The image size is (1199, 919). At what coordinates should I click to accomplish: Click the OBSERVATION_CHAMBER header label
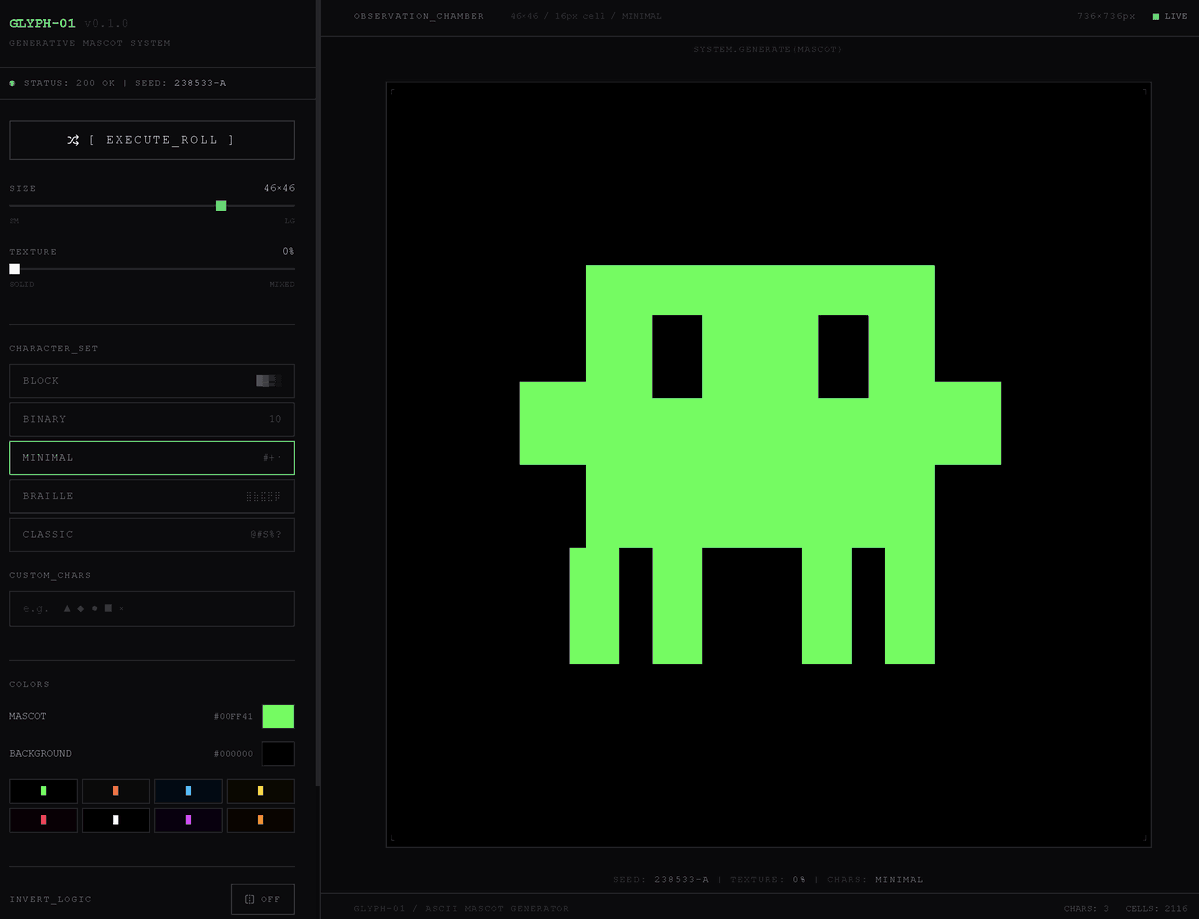pos(418,16)
